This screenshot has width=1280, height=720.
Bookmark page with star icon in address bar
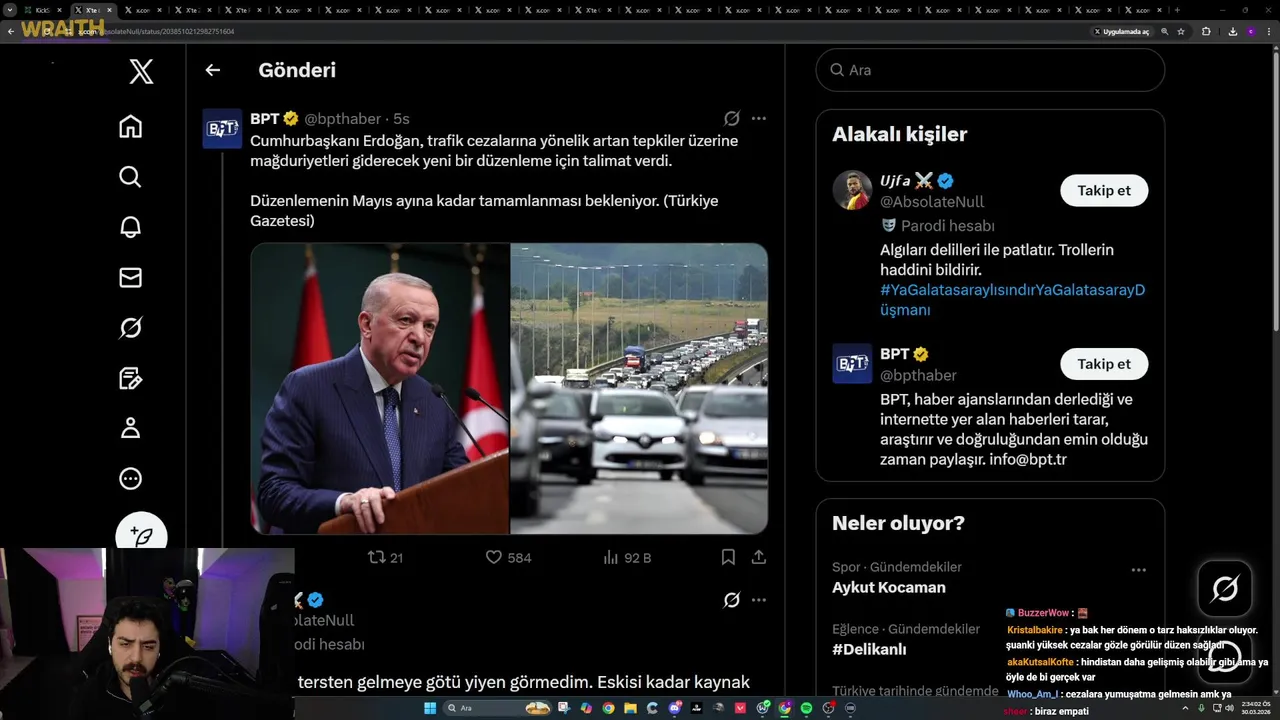(x=1181, y=31)
